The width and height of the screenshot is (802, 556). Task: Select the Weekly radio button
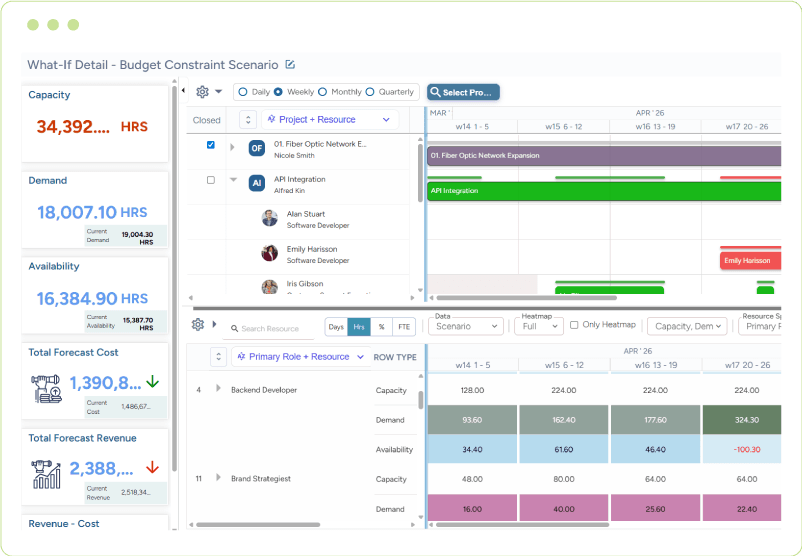click(x=278, y=92)
